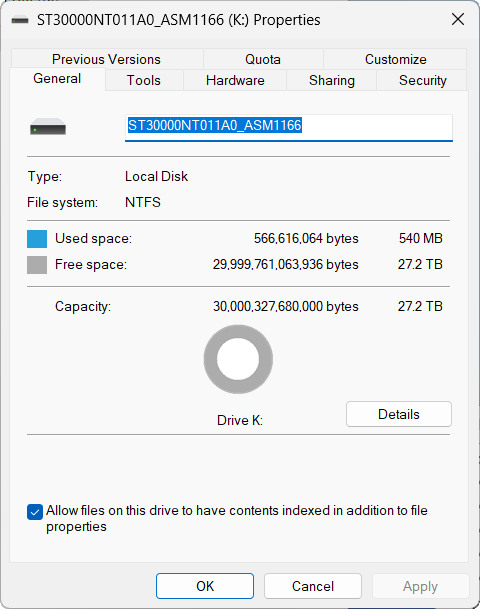Click the disk usage donut chart
480x609 pixels.
[238, 359]
